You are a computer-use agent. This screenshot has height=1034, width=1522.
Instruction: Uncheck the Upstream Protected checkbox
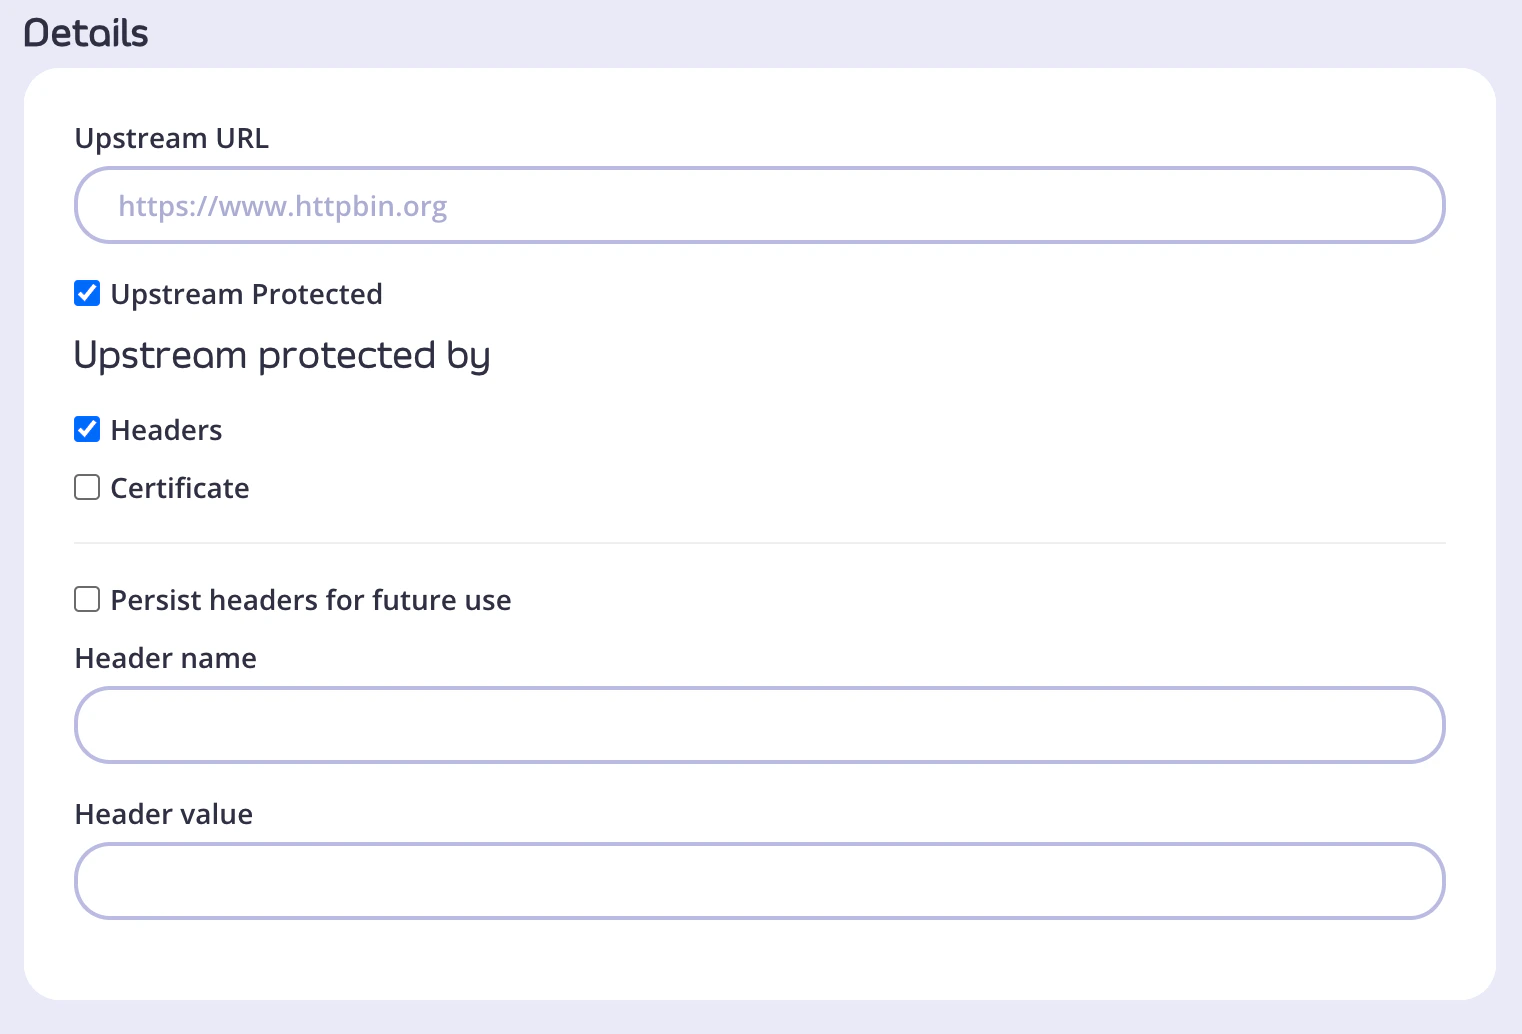[87, 293]
